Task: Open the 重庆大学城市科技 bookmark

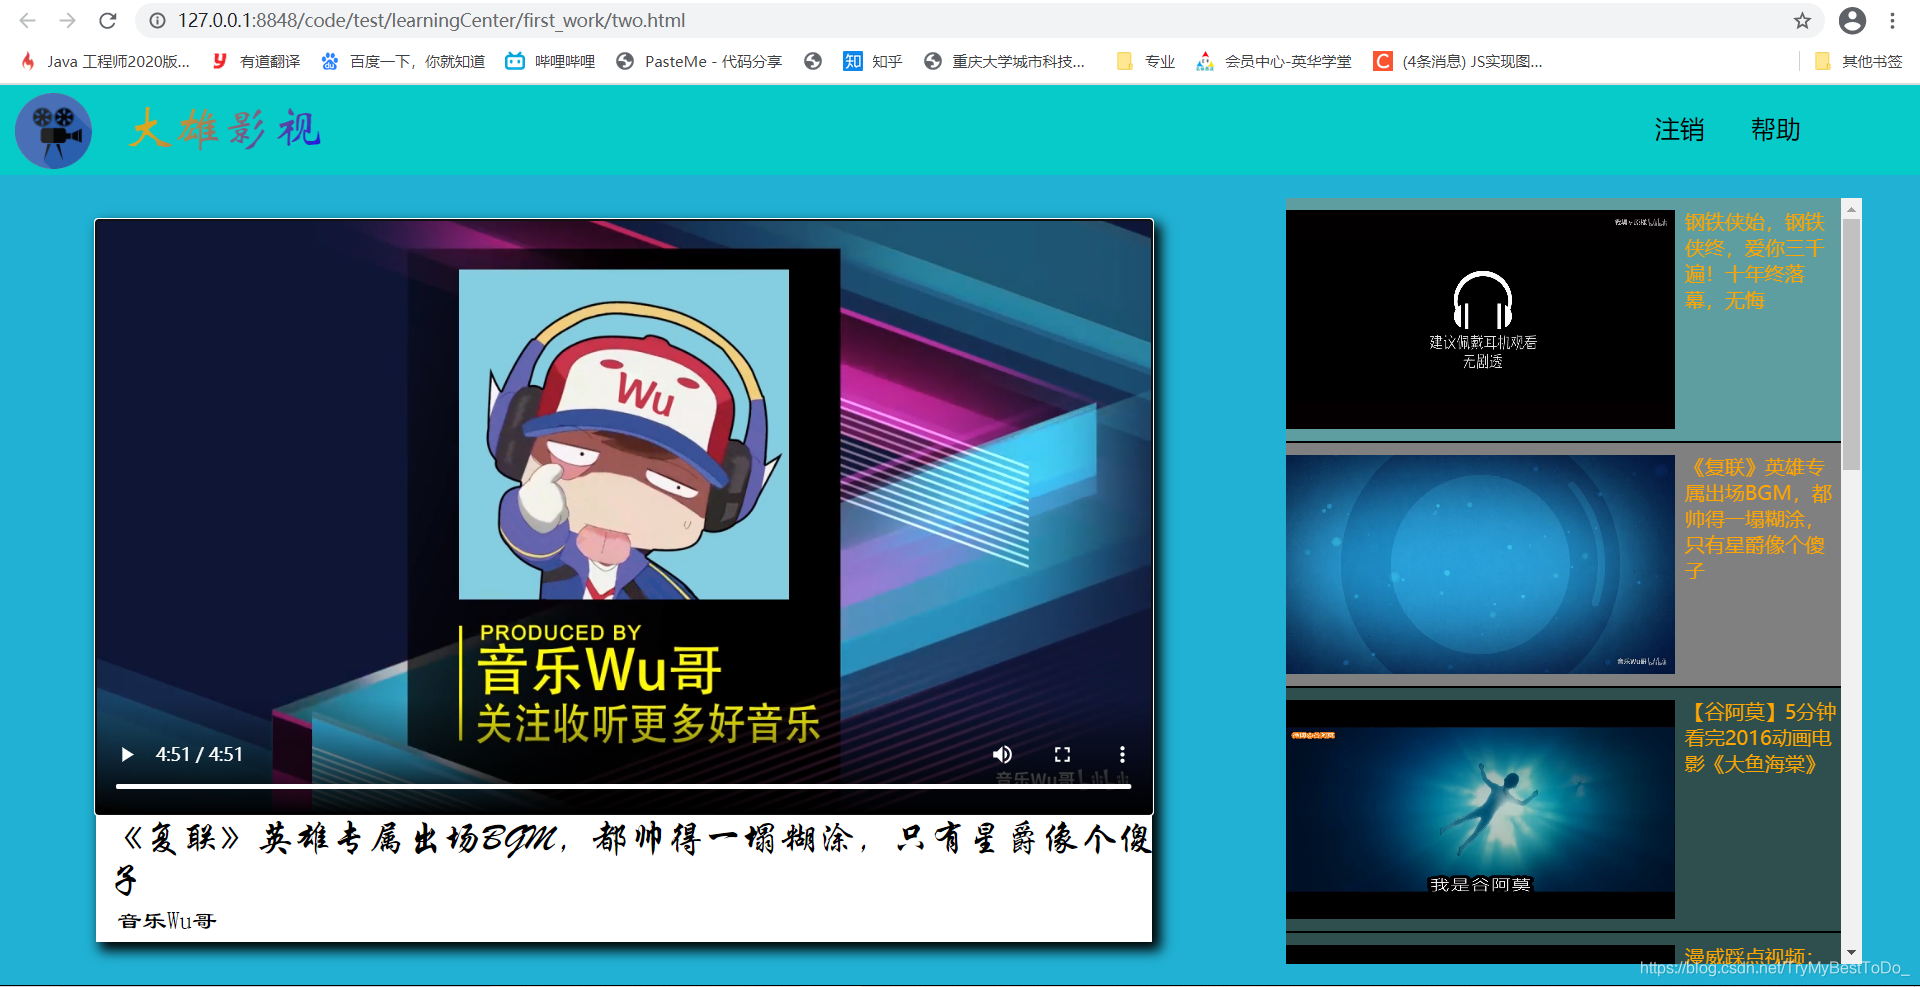Action: (1004, 61)
